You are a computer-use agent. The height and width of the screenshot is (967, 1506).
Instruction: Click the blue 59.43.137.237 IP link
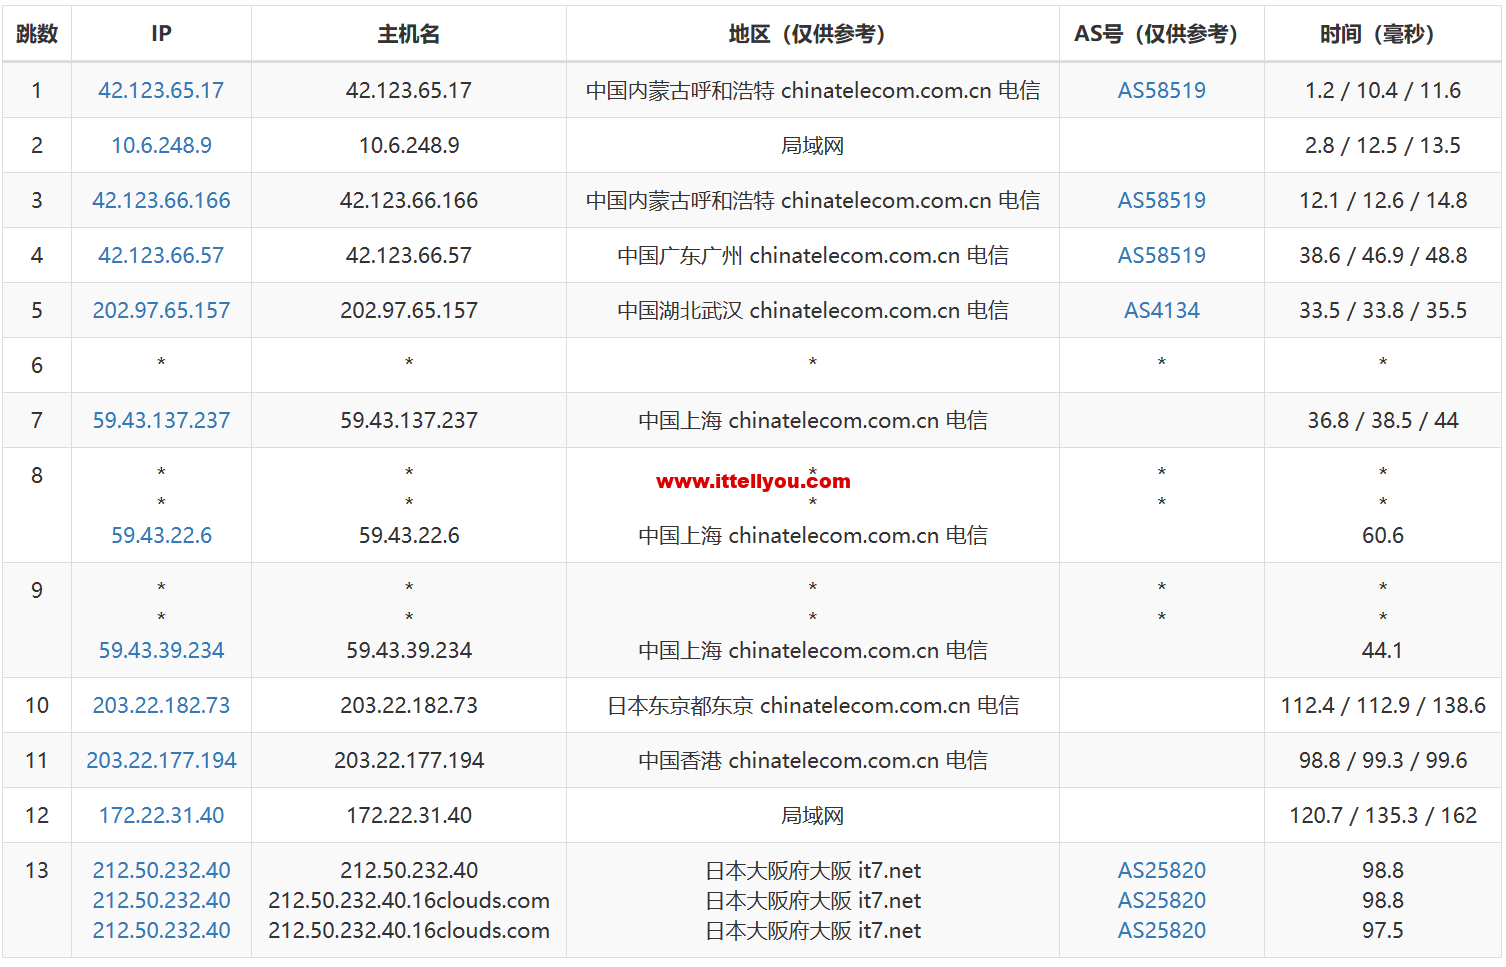(x=161, y=420)
